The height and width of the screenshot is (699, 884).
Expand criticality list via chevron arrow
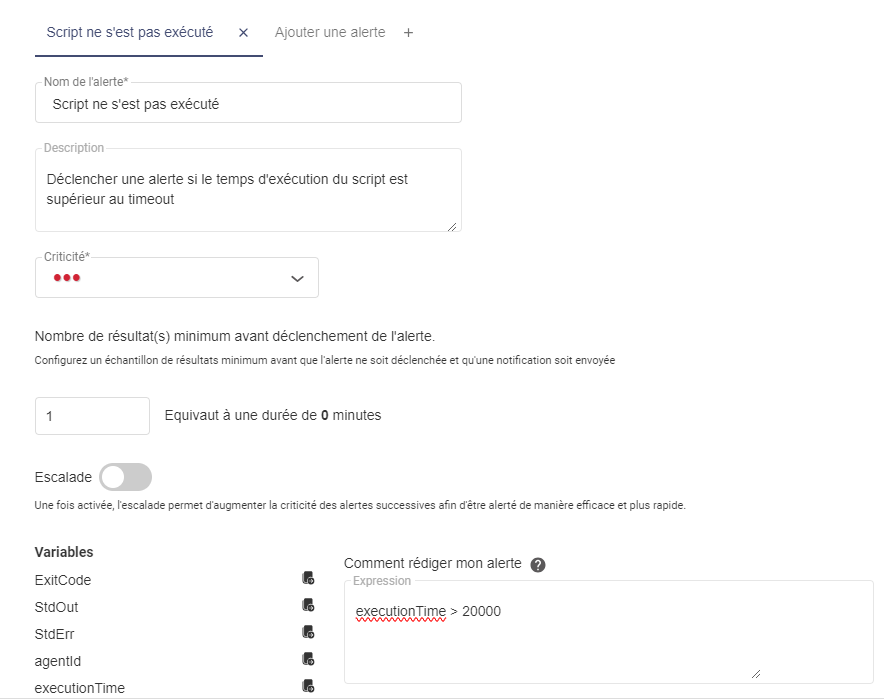click(x=297, y=278)
